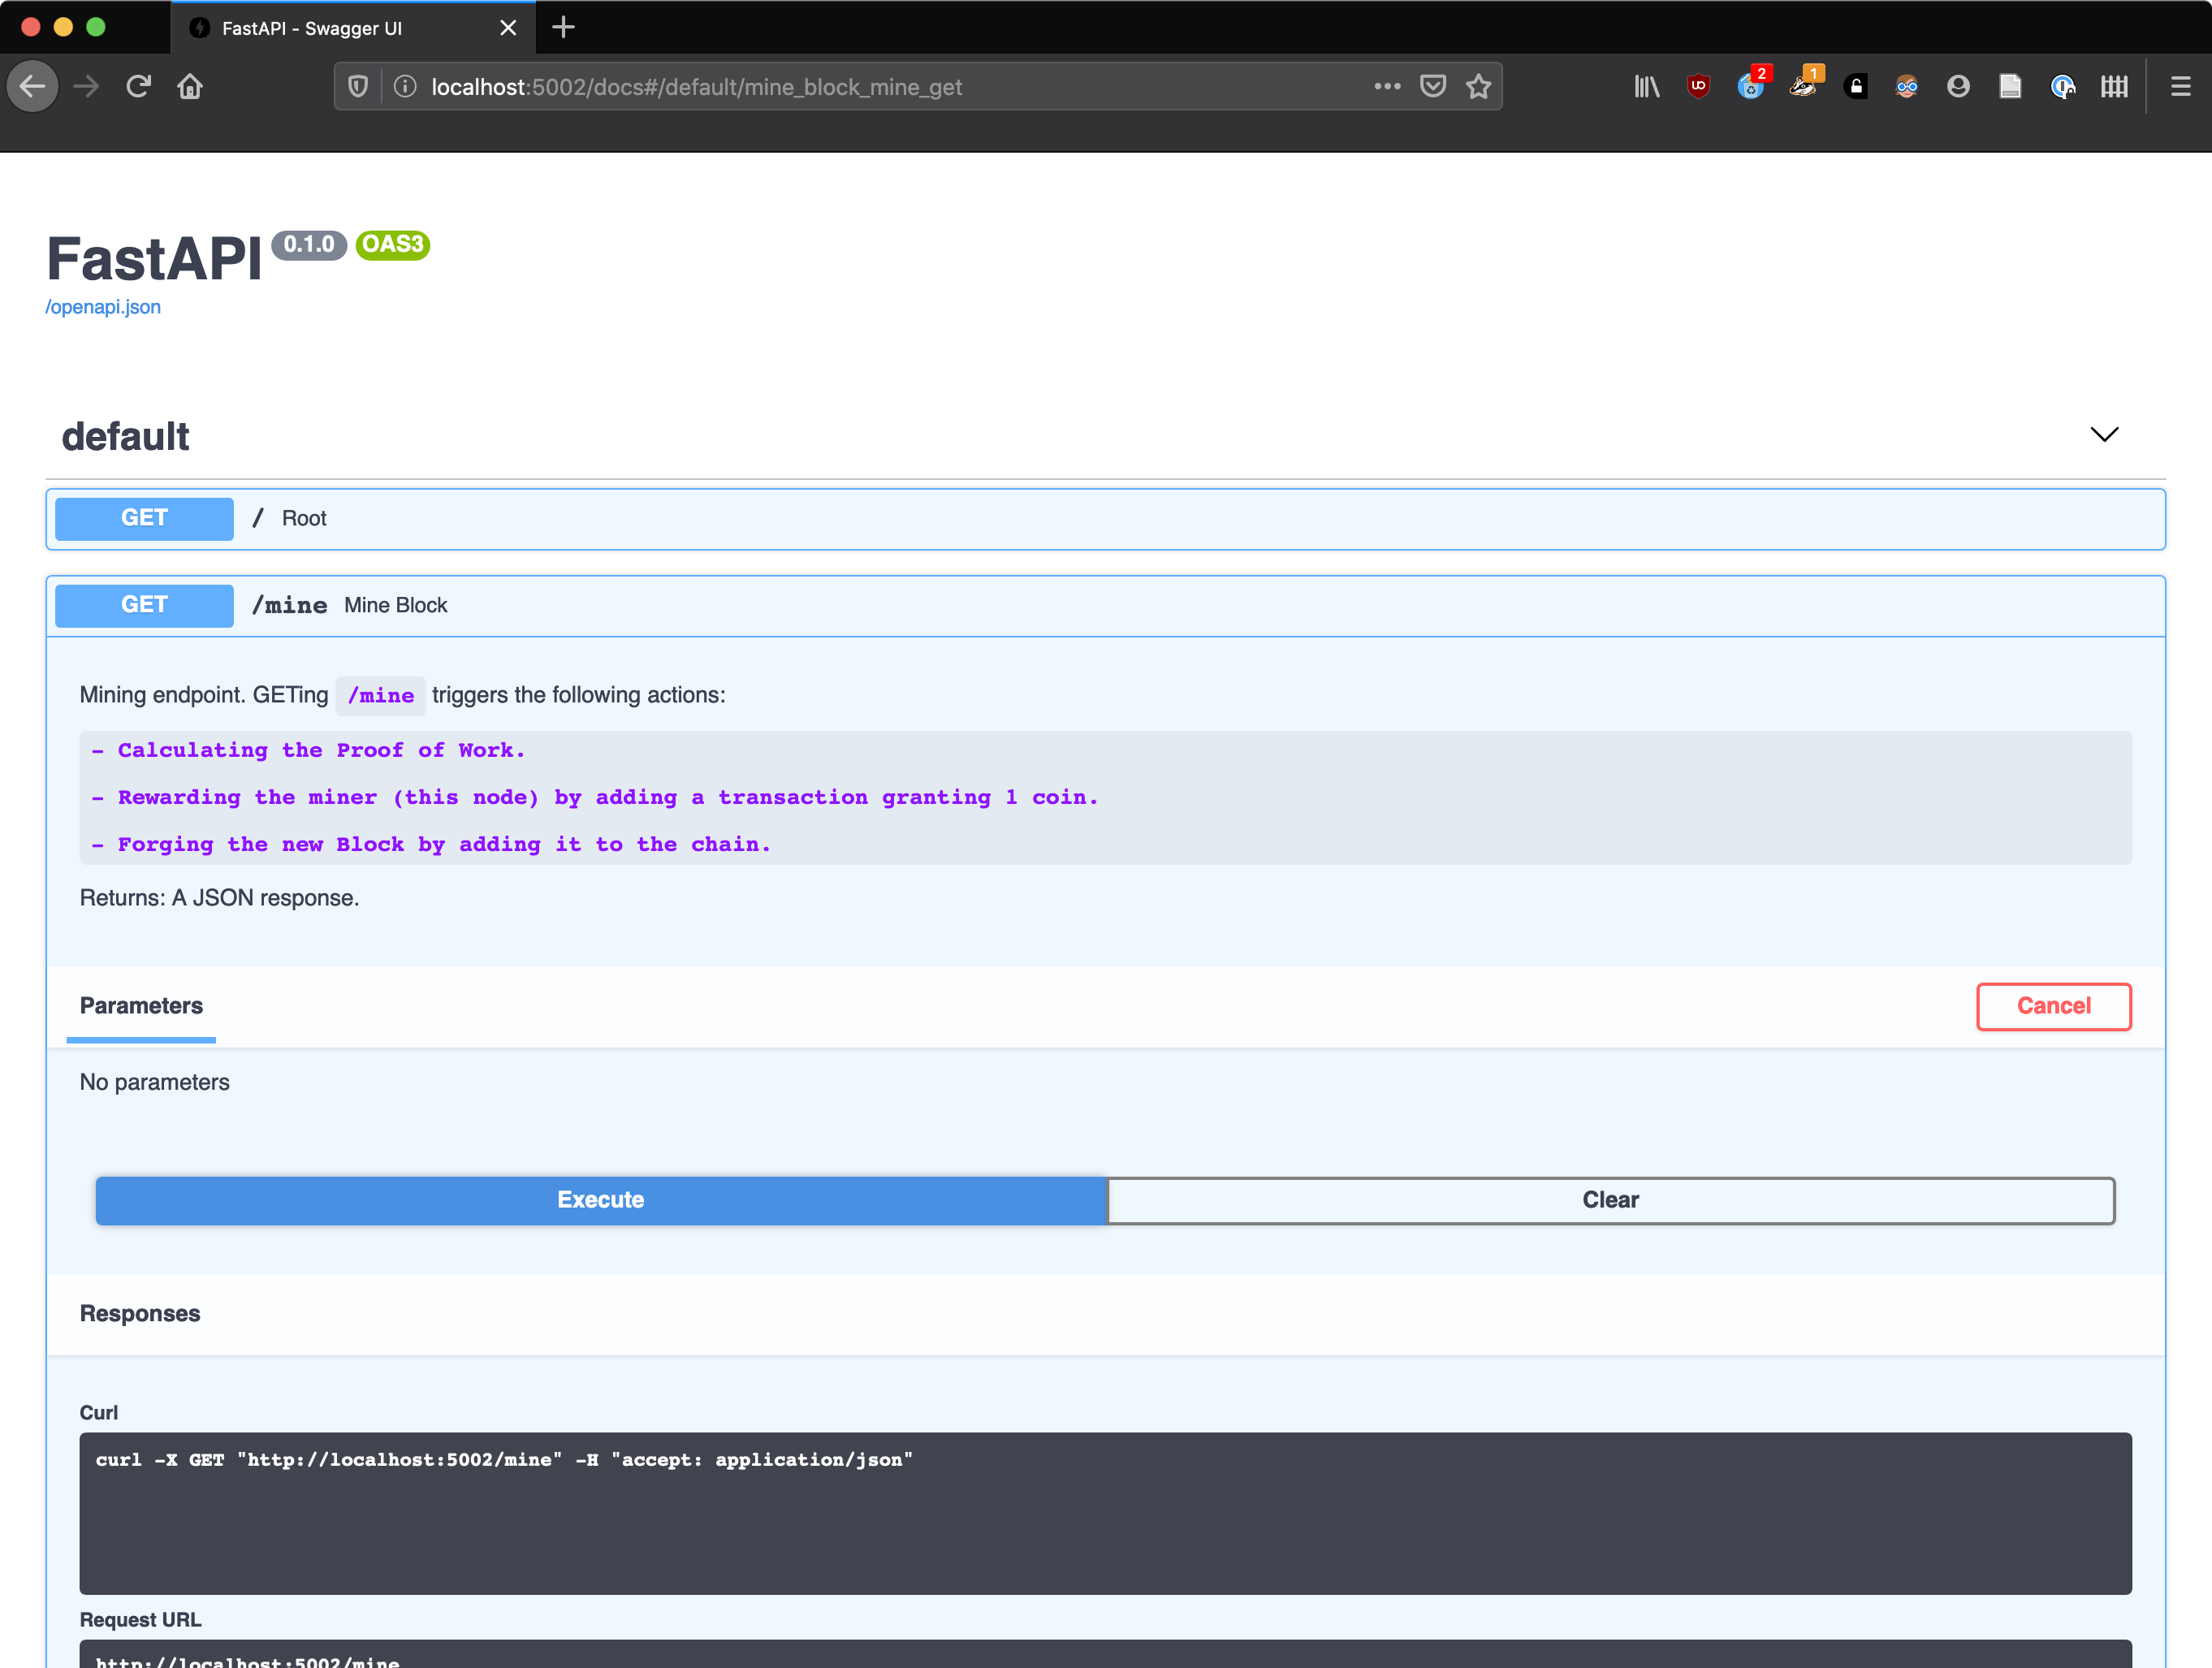This screenshot has height=1668, width=2212.
Task: Click the 0.1.0 version badge
Action: (309, 244)
